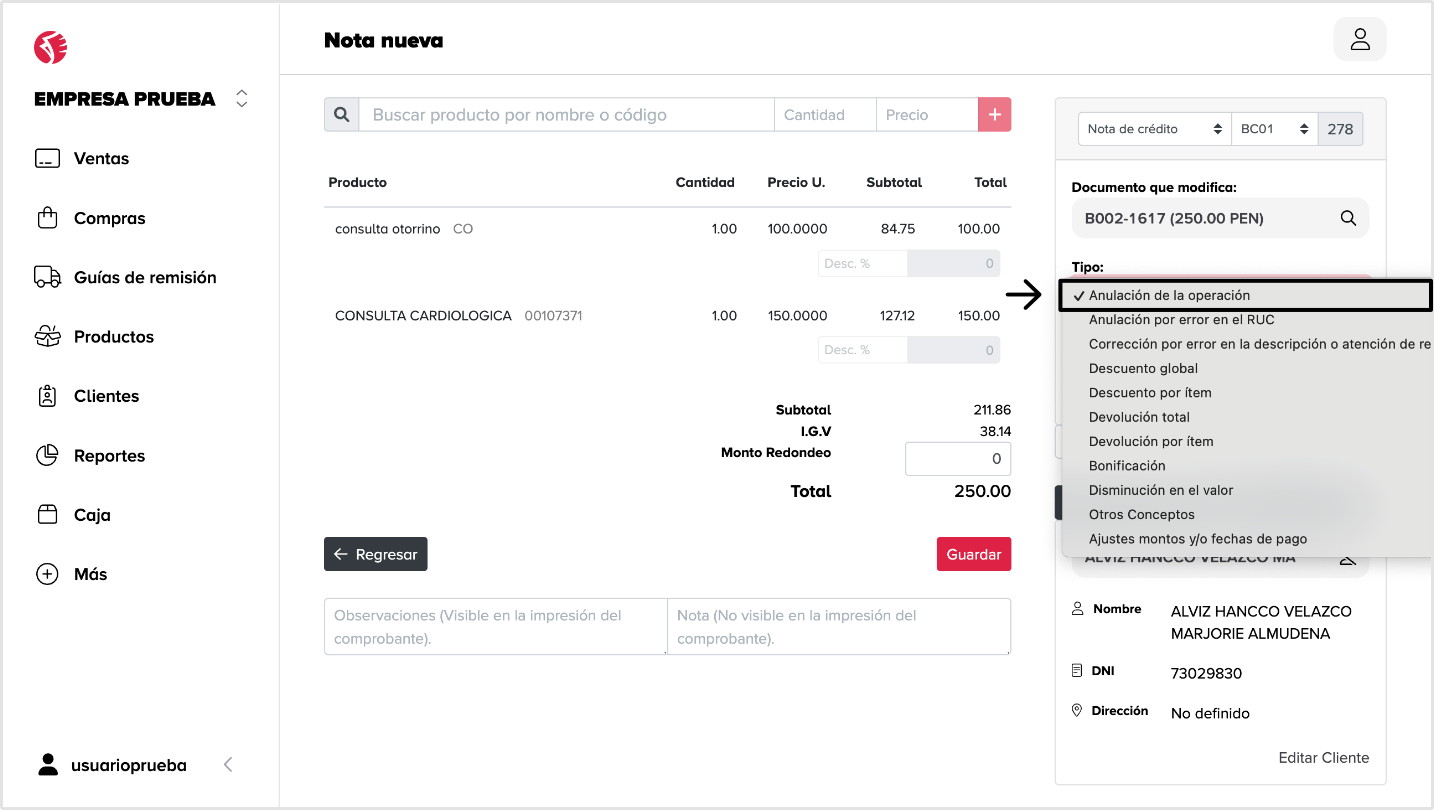Open the BC01 series dropdown
The image size is (1434, 810).
tap(1274, 129)
